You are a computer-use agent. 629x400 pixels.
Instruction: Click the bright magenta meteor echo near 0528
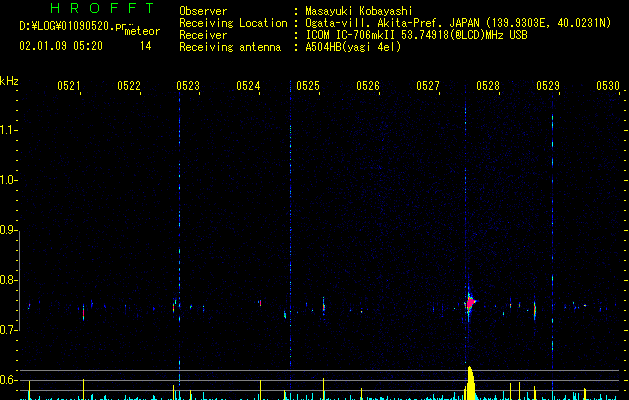click(x=470, y=303)
